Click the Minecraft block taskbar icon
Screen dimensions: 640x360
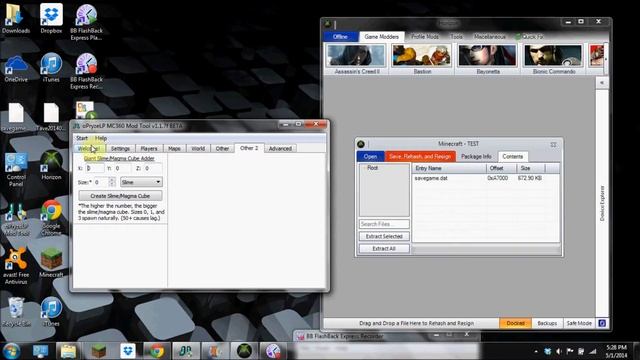pos(98,351)
